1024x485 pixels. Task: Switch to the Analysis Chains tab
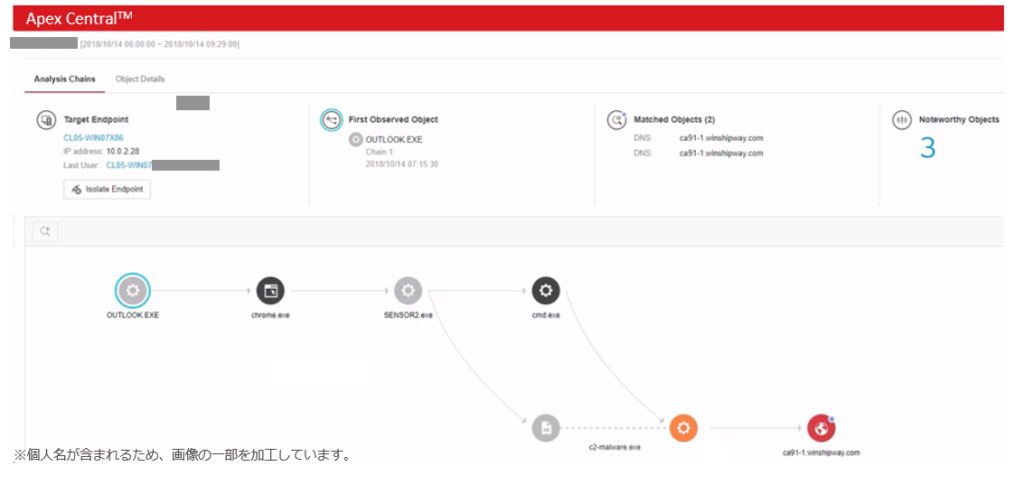tap(65, 79)
